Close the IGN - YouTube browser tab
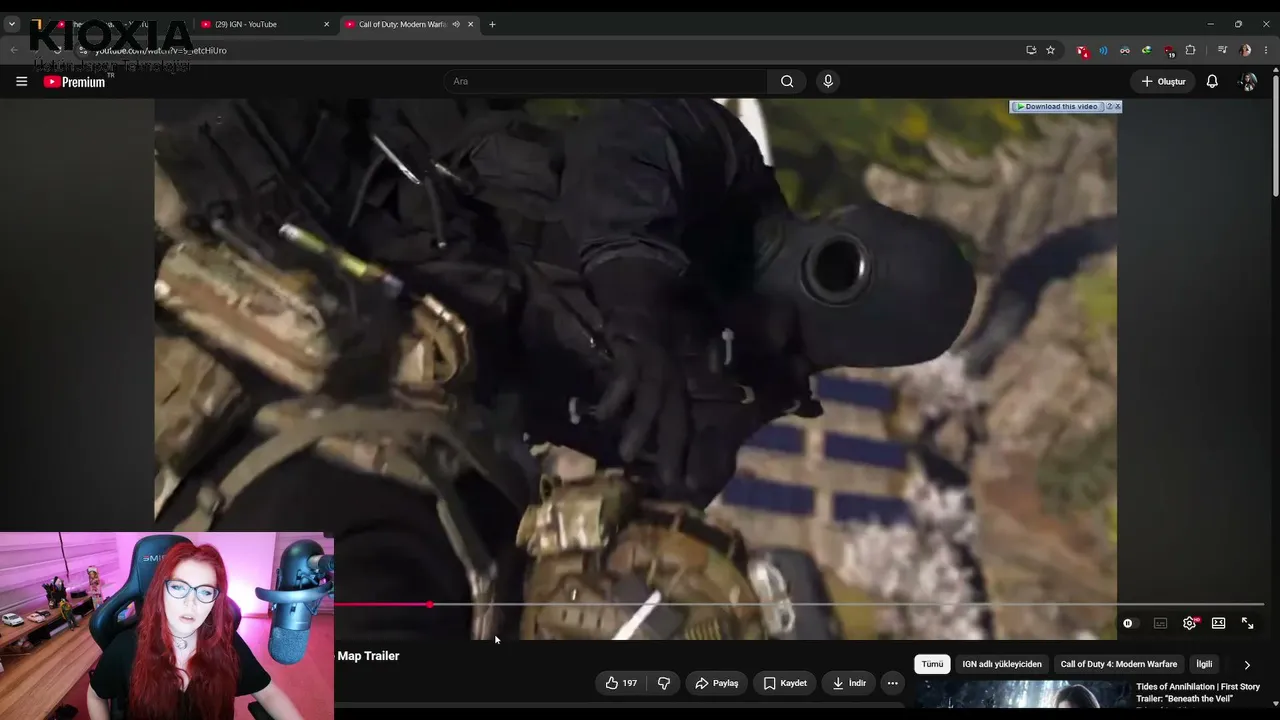 326,24
